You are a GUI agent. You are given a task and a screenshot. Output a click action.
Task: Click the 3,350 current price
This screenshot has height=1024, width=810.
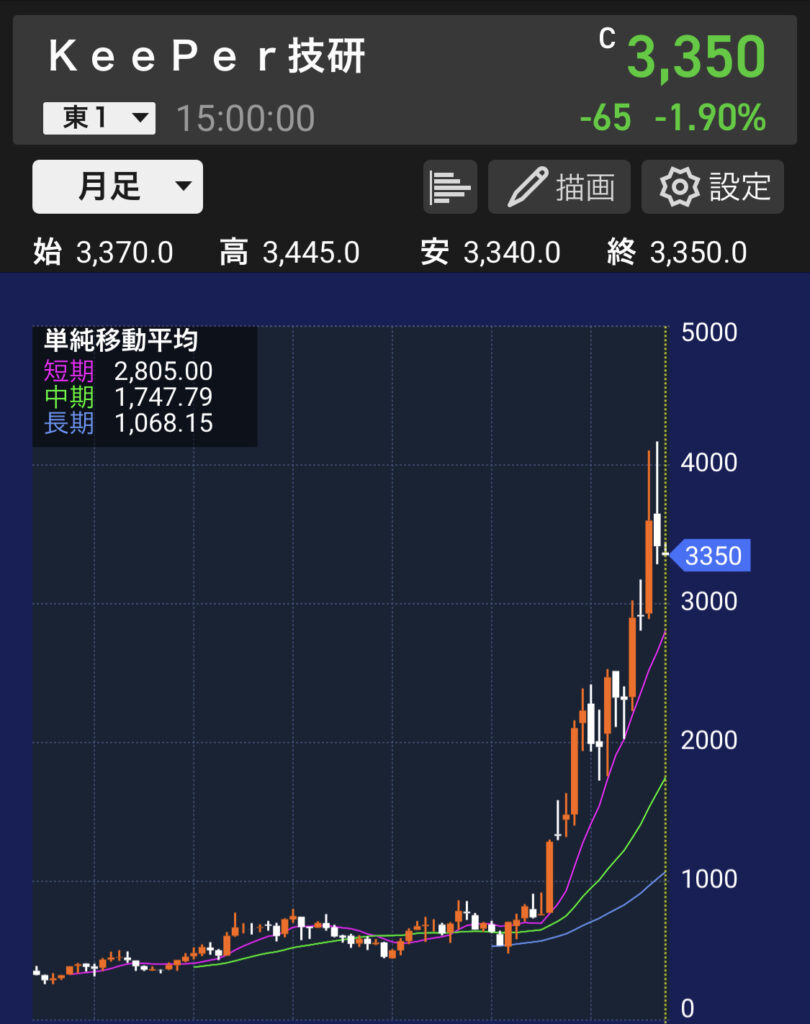click(696, 57)
